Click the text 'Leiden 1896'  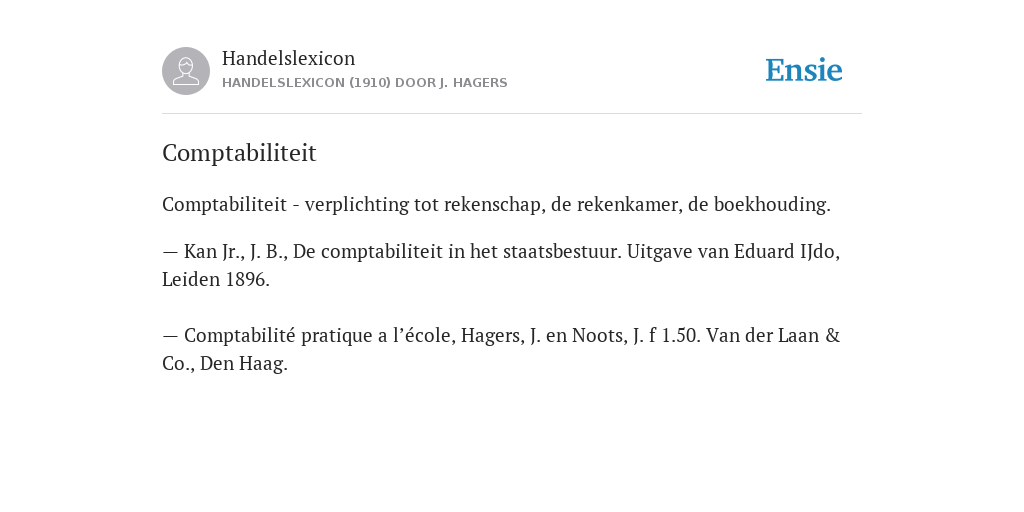point(214,280)
